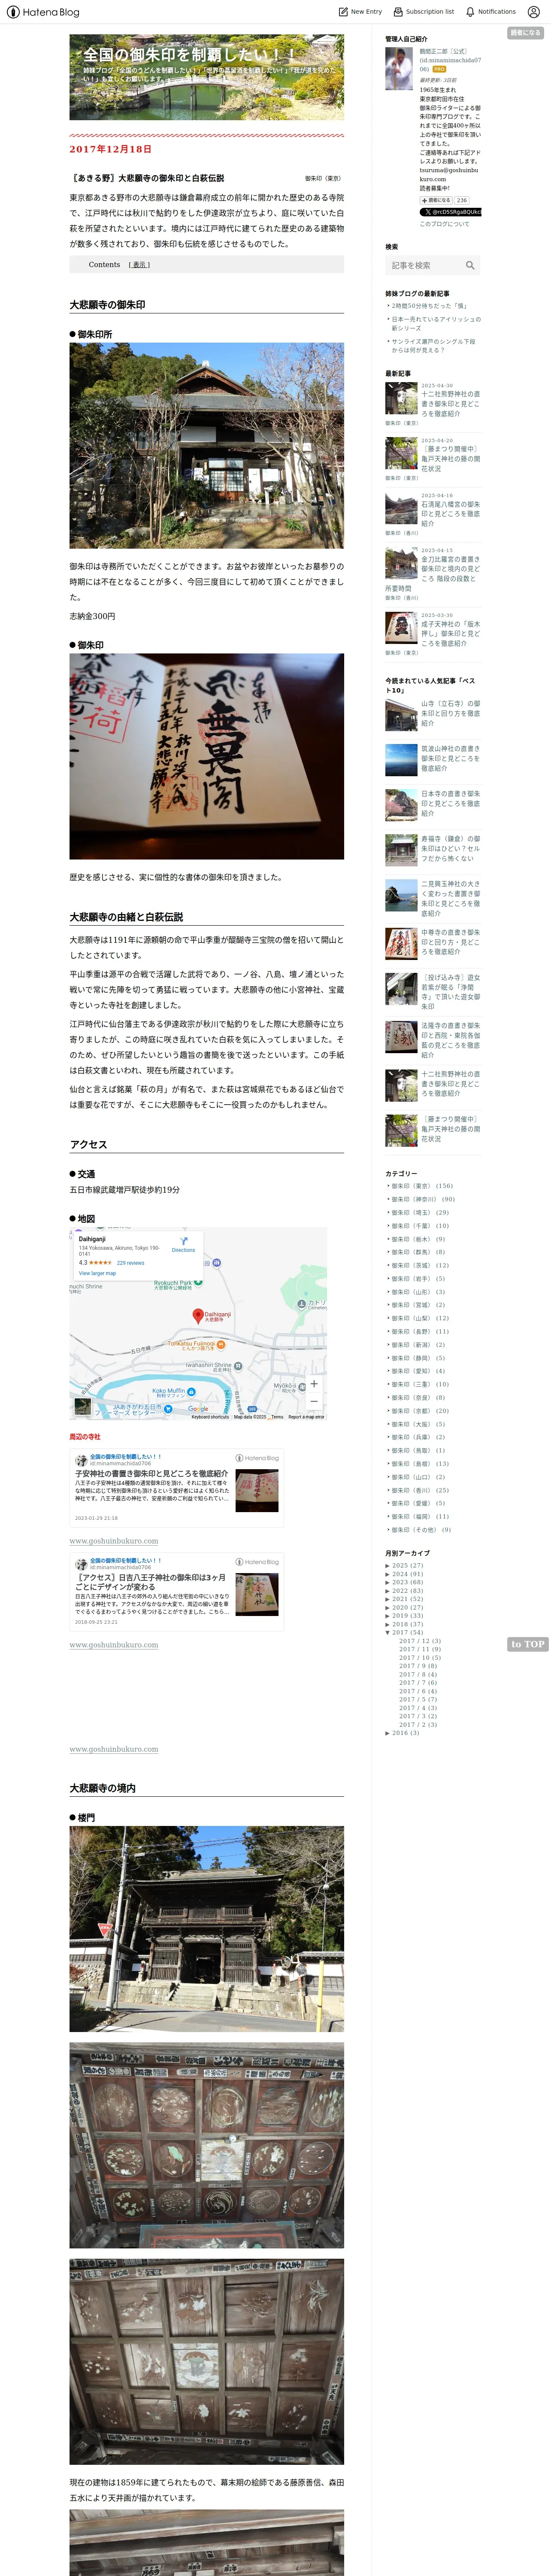This screenshot has width=551, height=2576.
Task: Click the blog author profile photo
Action: (399, 69)
